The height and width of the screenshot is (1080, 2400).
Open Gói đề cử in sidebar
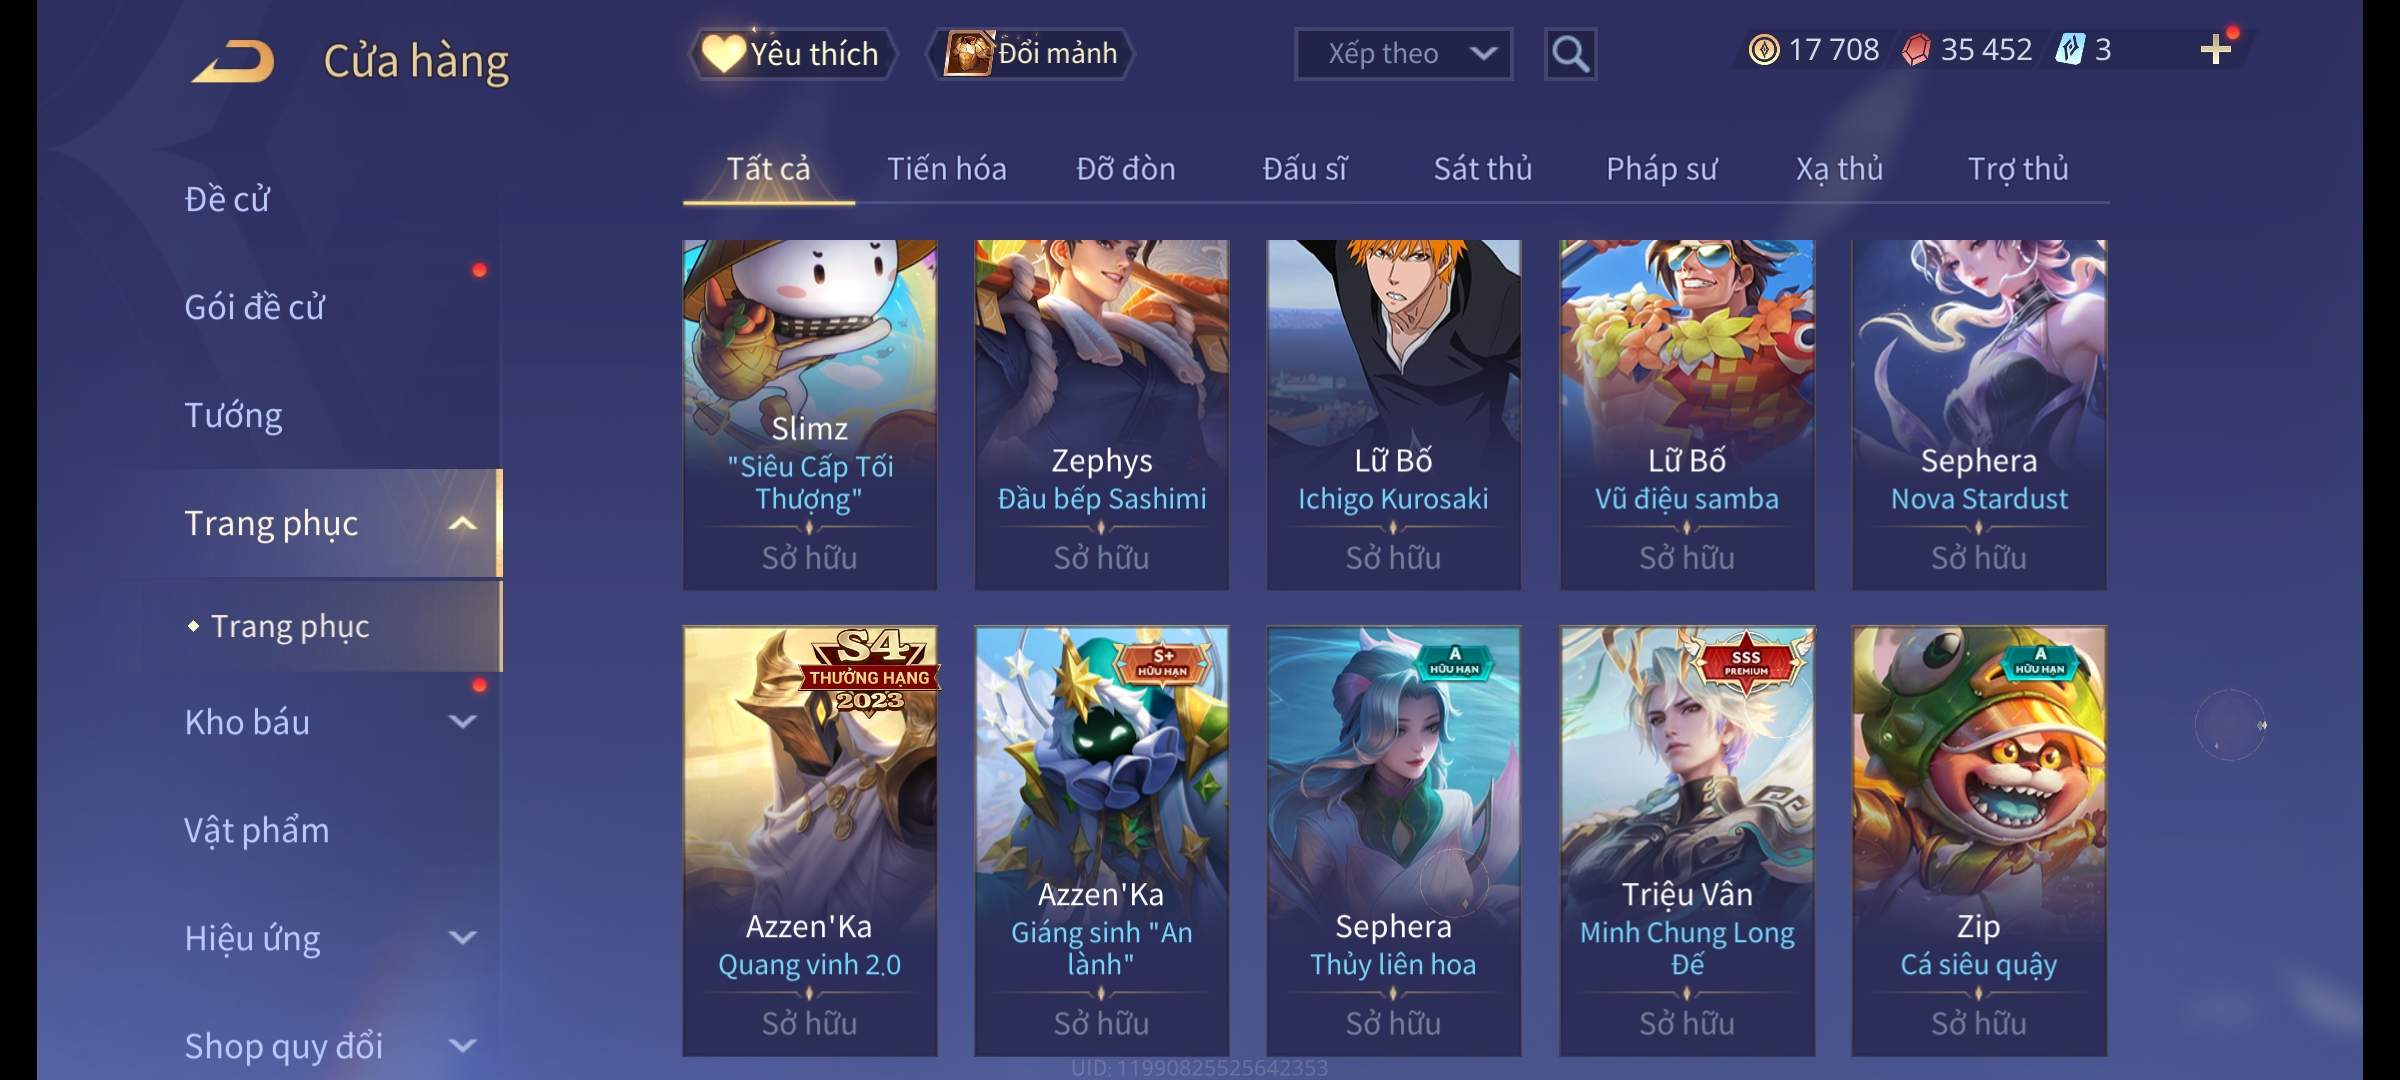click(x=254, y=307)
